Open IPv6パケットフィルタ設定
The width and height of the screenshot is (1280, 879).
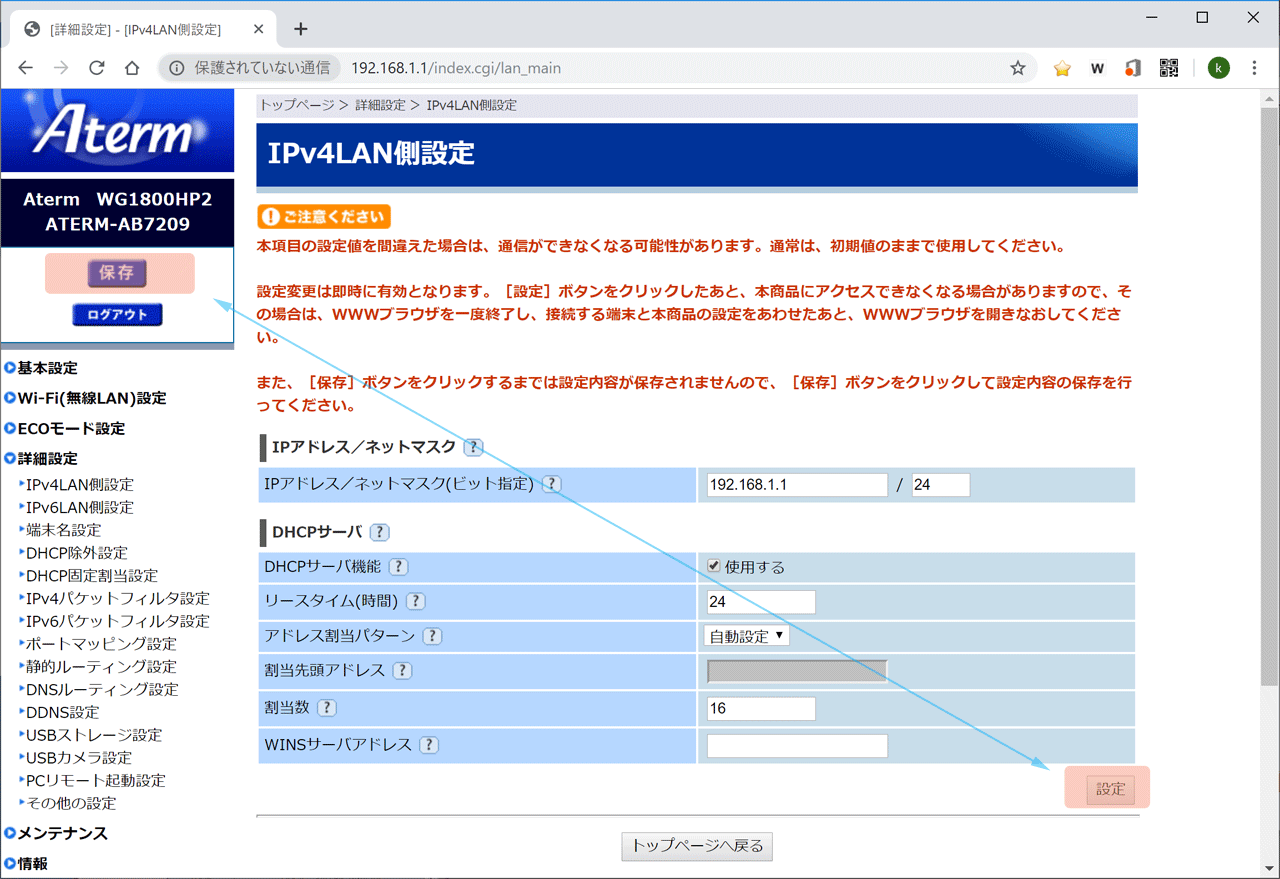pyautogui.click(x=118, y=621)
